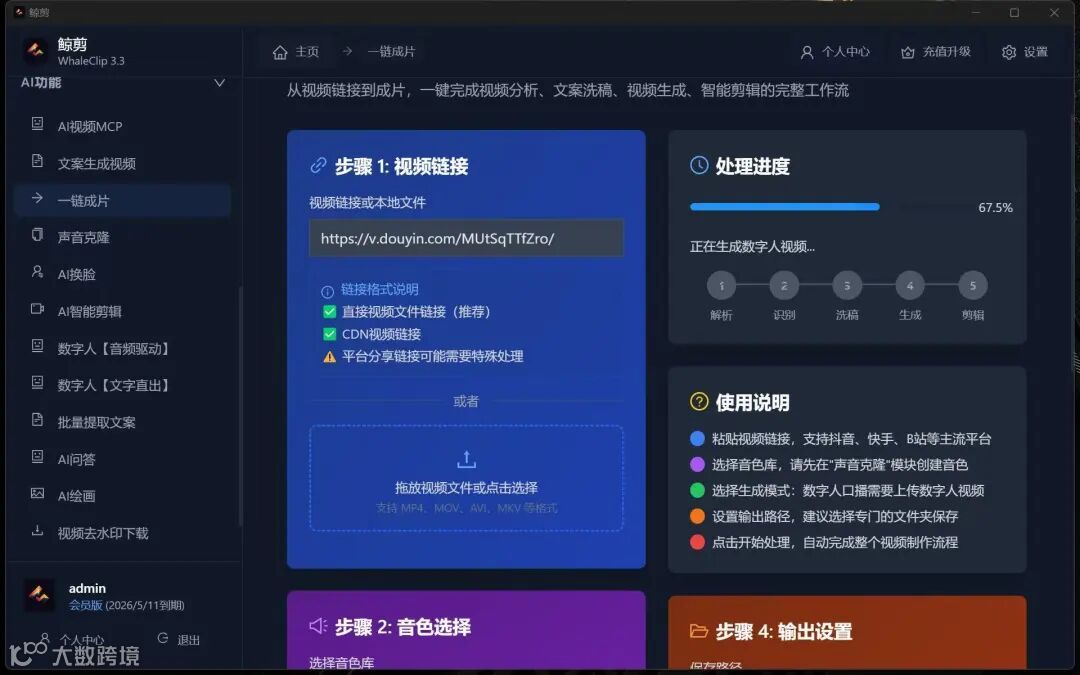The height and width of the screenshot is (675, 1080).
Task: Click the link icon beside 步骤 1
Action: 318,165
